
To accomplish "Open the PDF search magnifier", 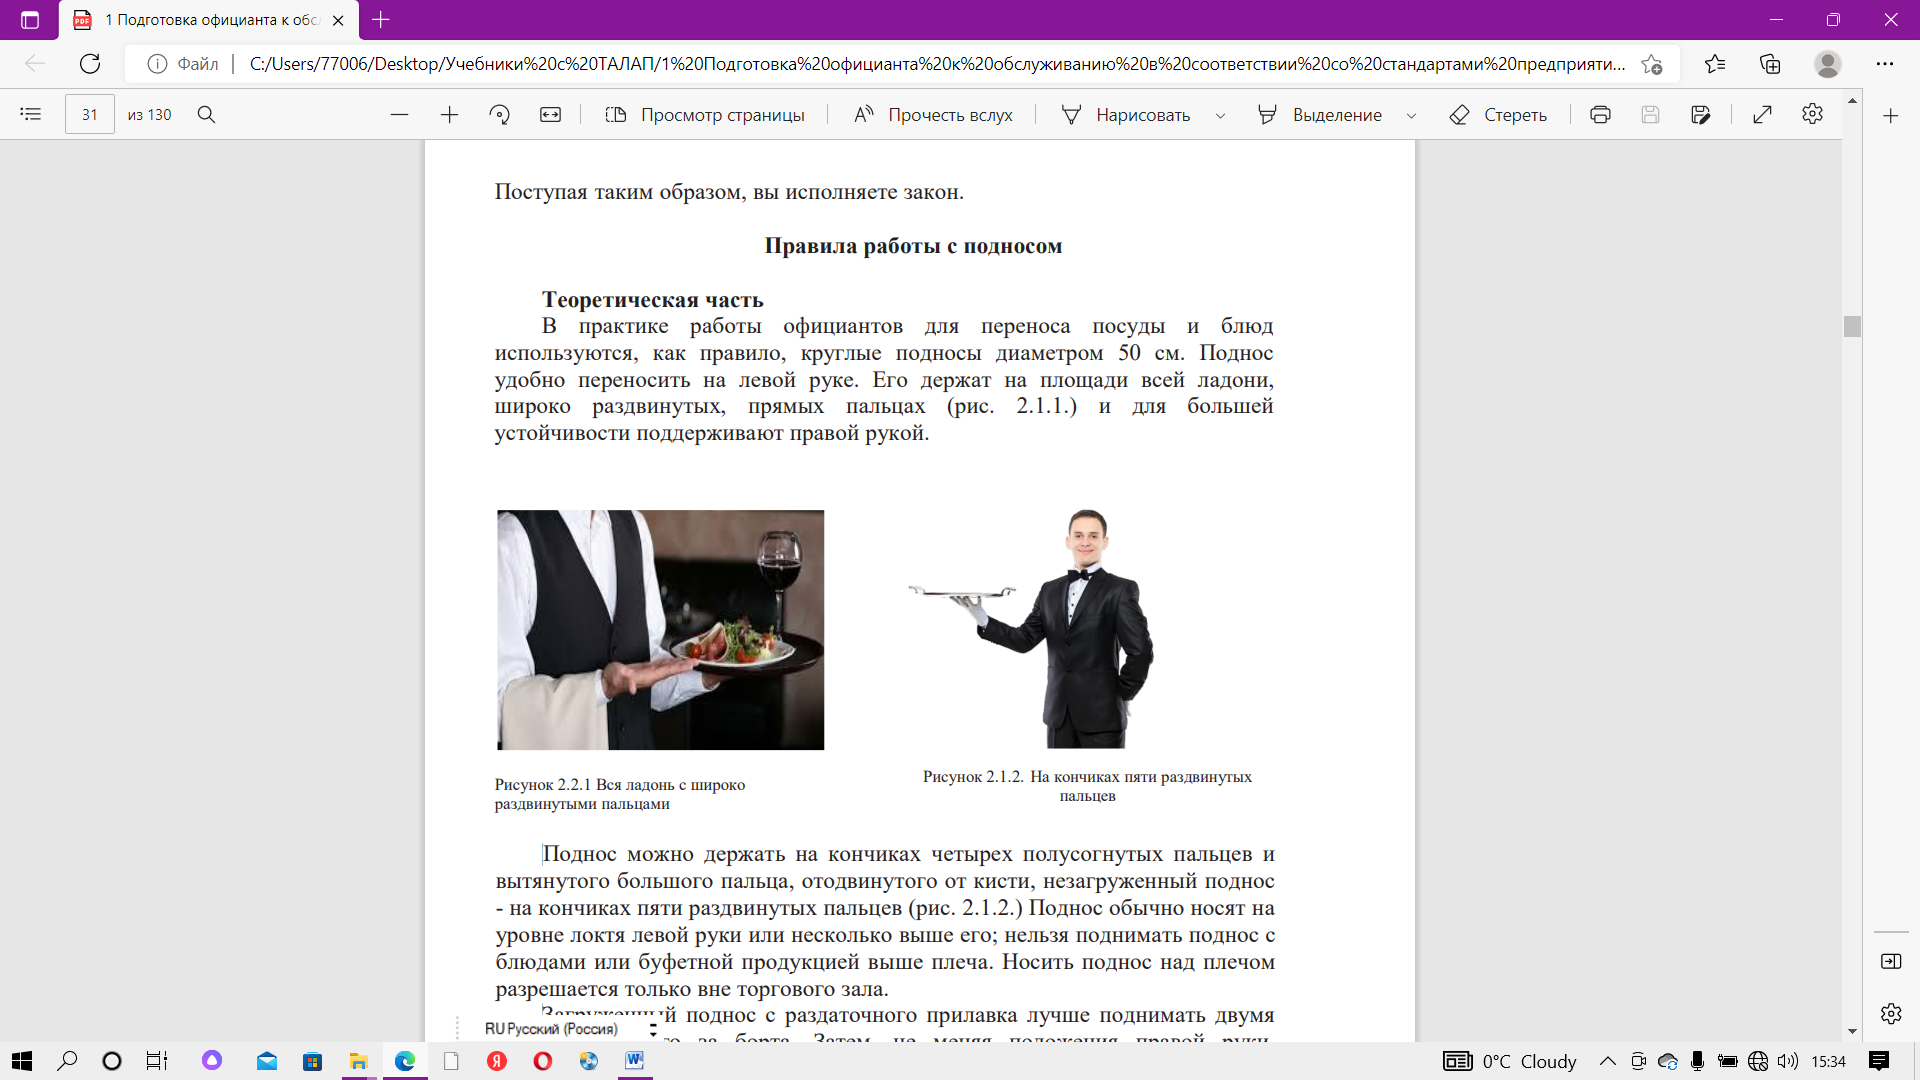I will (x=206, y=114).
